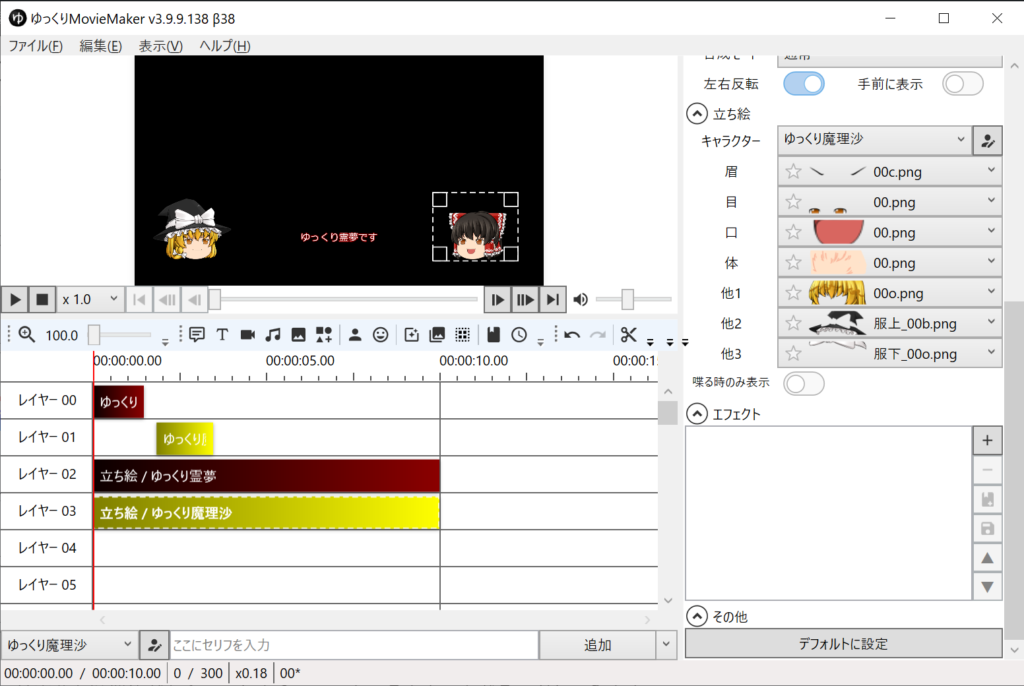The width and height of the screenshot is (1024, 686).
Task: Select the 立ち絵 / ゆっくり魔理沙 clip
Action: pyautogui.click(x=267, y=513)
